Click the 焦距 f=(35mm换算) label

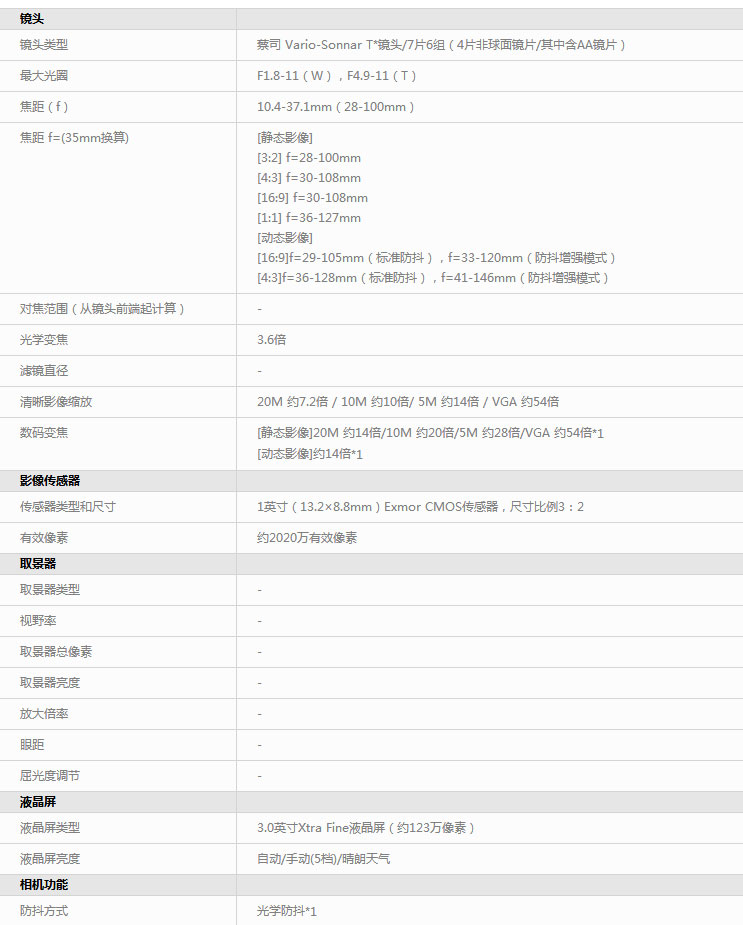click(x=74, y=138)
